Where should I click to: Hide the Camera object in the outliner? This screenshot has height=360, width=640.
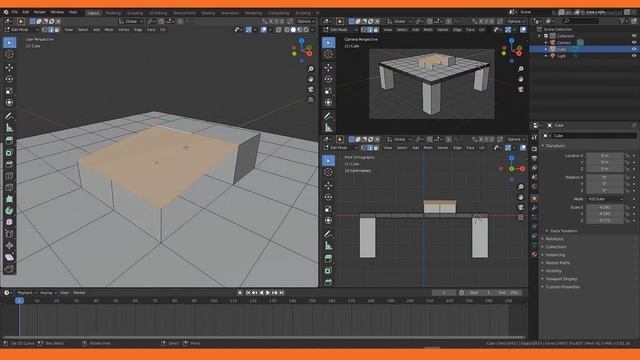(x=634, y=42)
